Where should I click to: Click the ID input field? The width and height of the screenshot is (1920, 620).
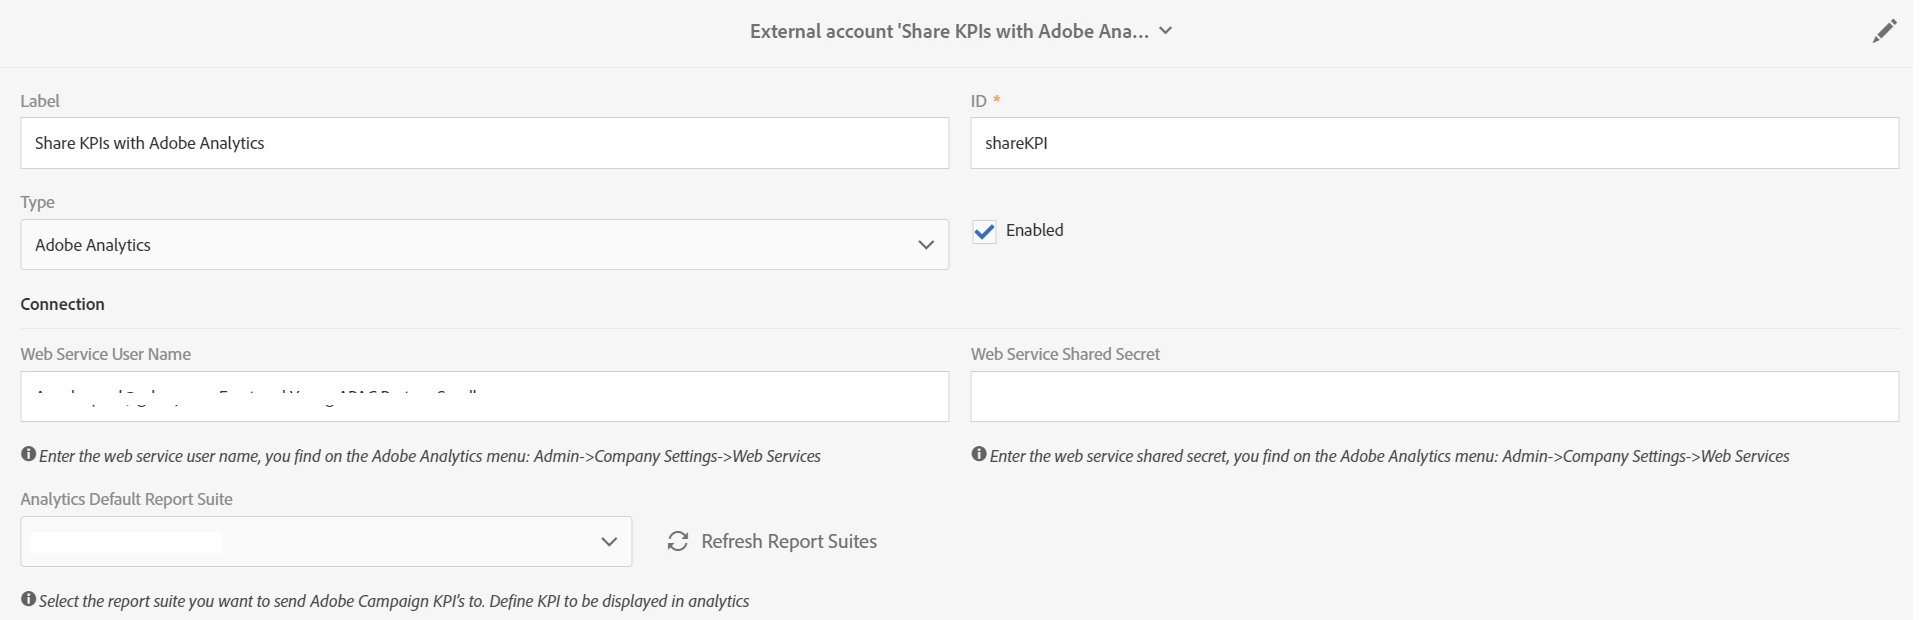point(1434,143)
